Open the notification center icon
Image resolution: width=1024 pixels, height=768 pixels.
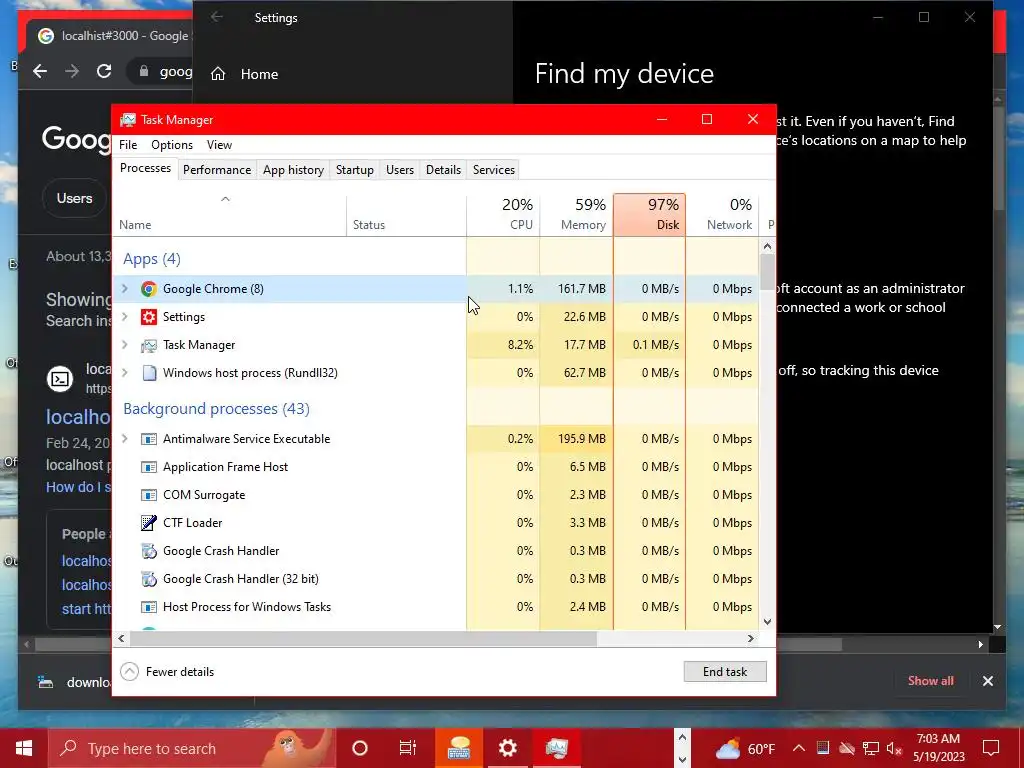click(x=991, y=748)
